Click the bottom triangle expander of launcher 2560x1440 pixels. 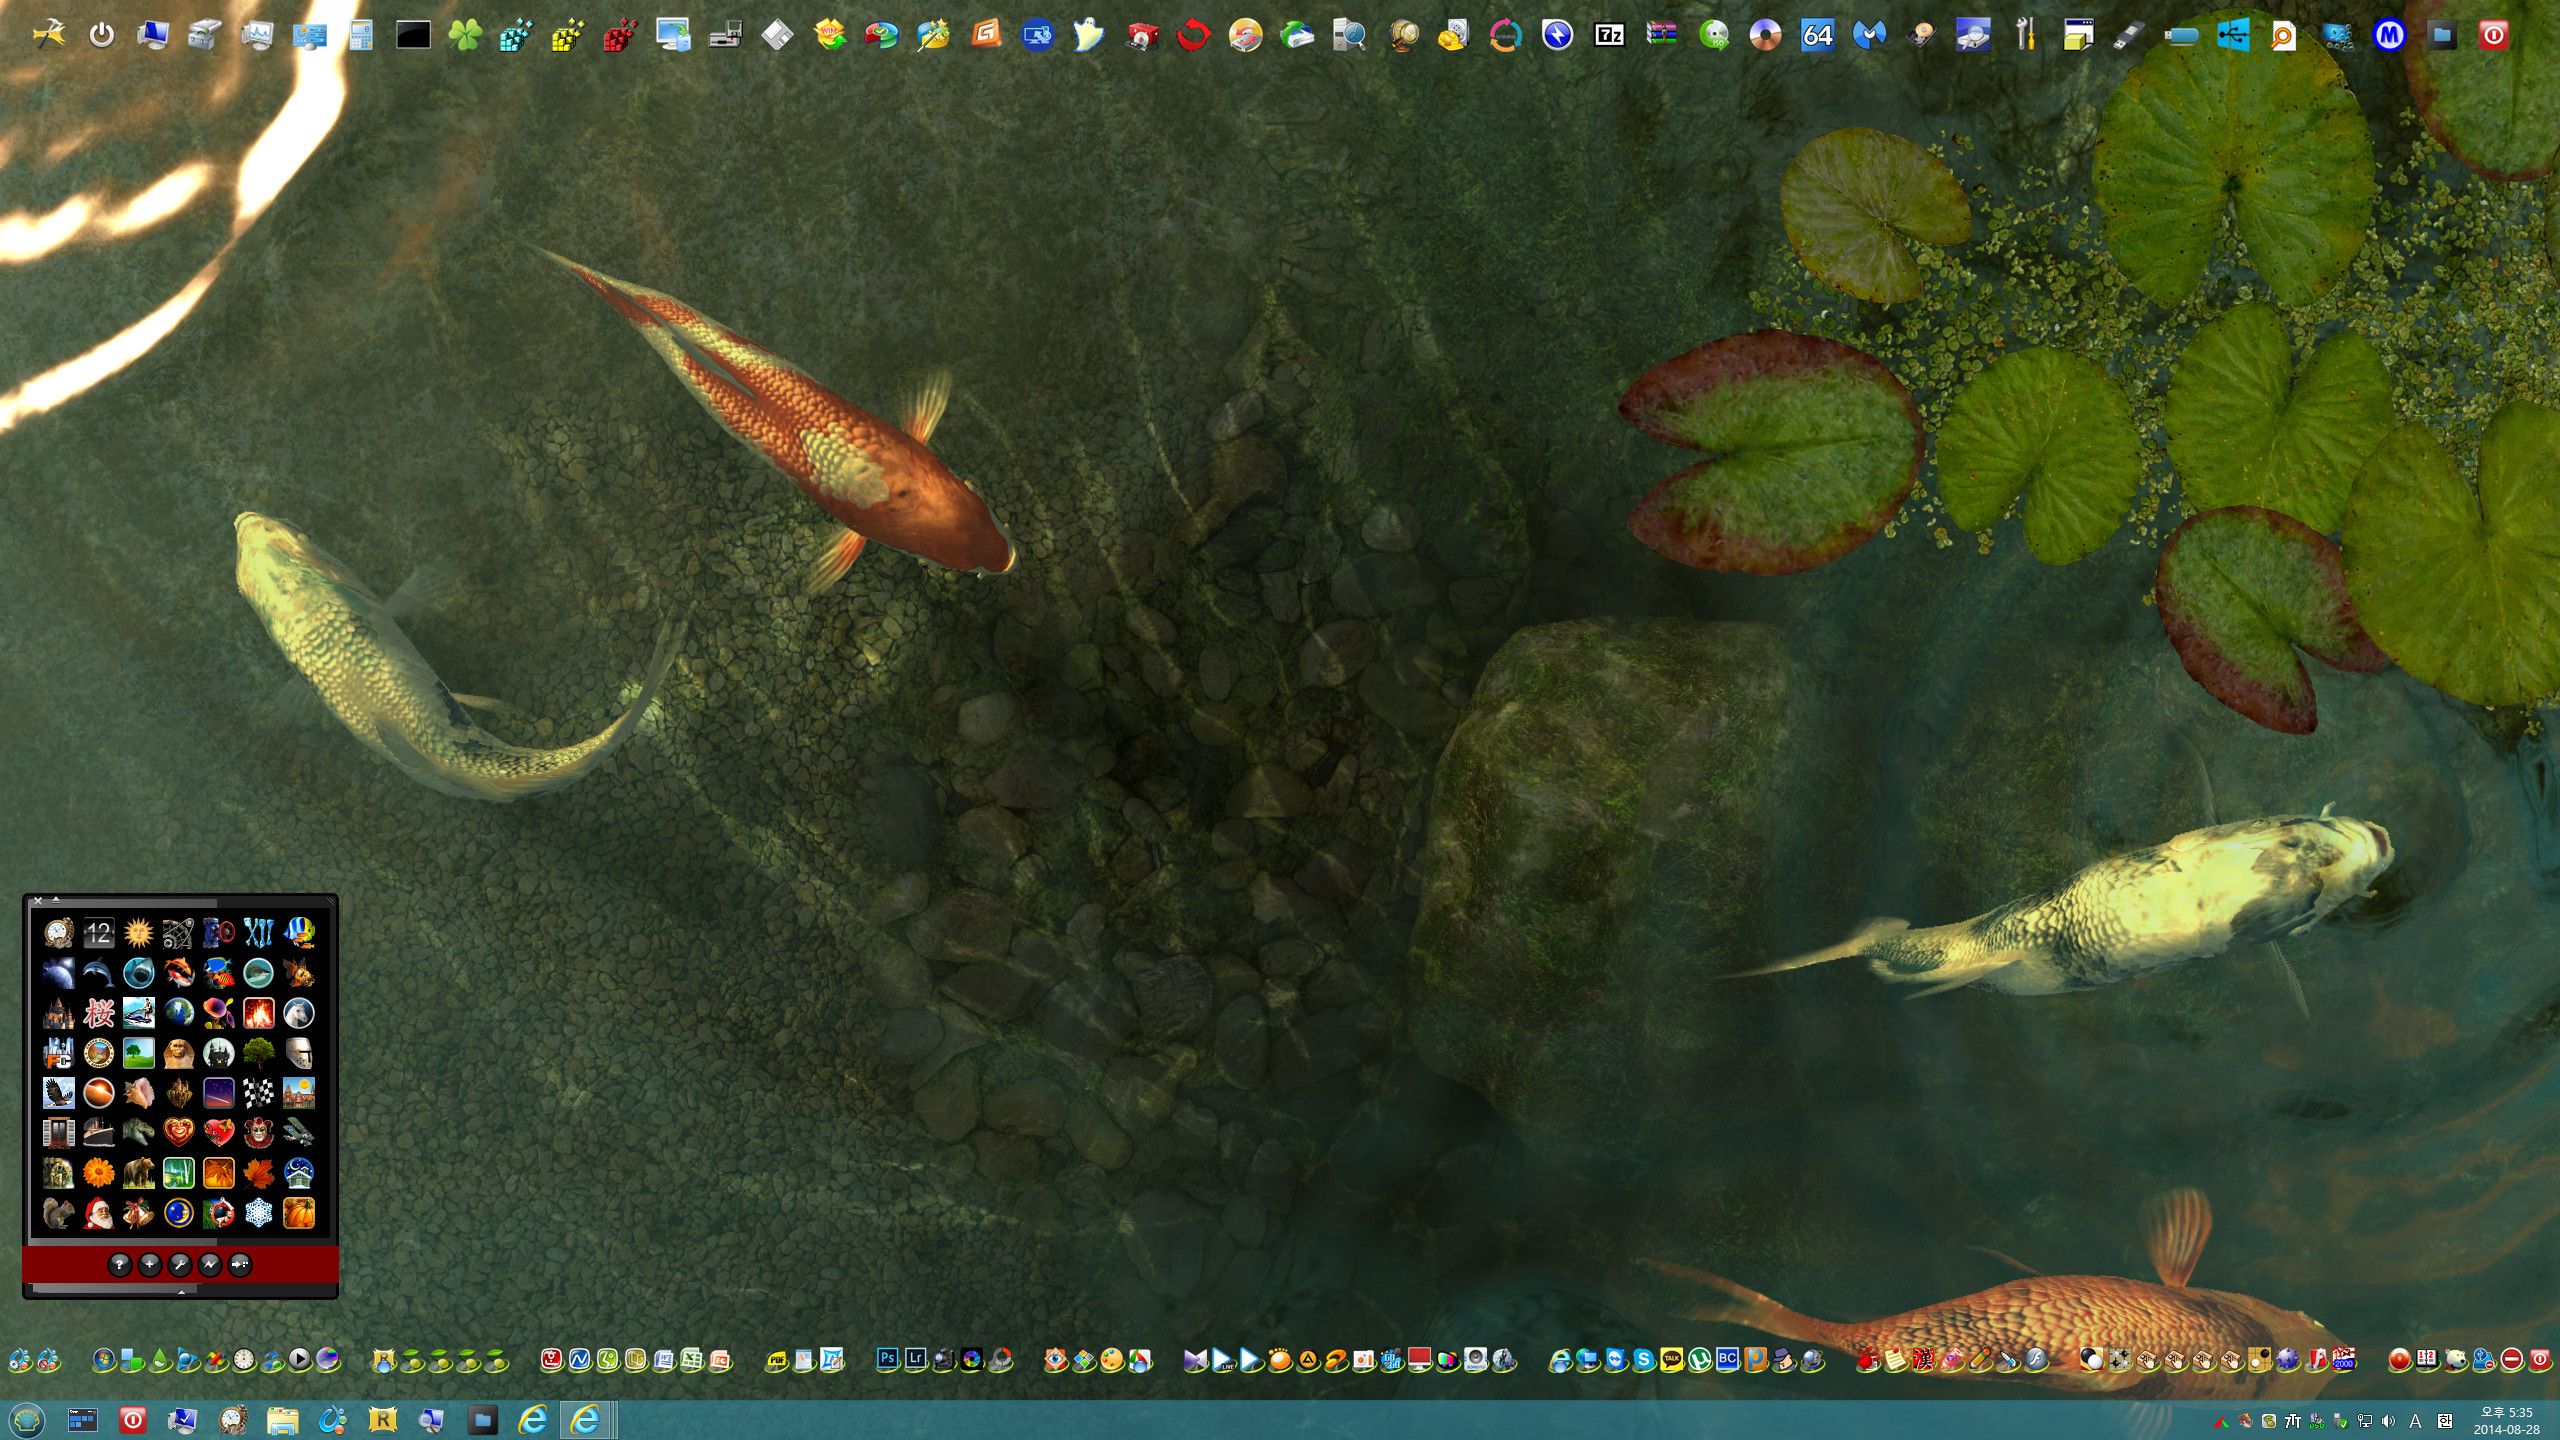[181, 1291]
